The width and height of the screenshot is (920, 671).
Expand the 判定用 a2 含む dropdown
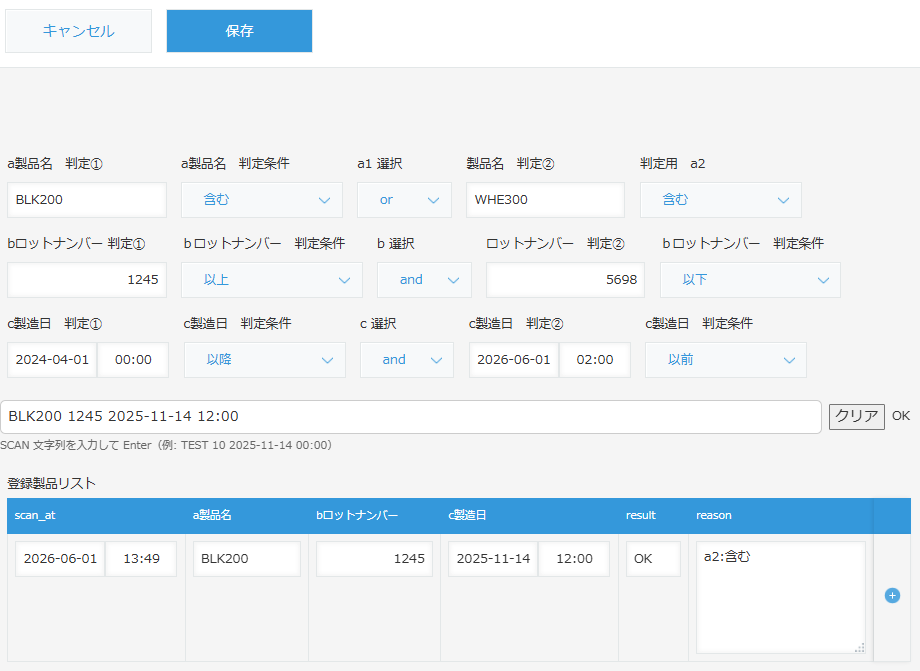[721, 200]
